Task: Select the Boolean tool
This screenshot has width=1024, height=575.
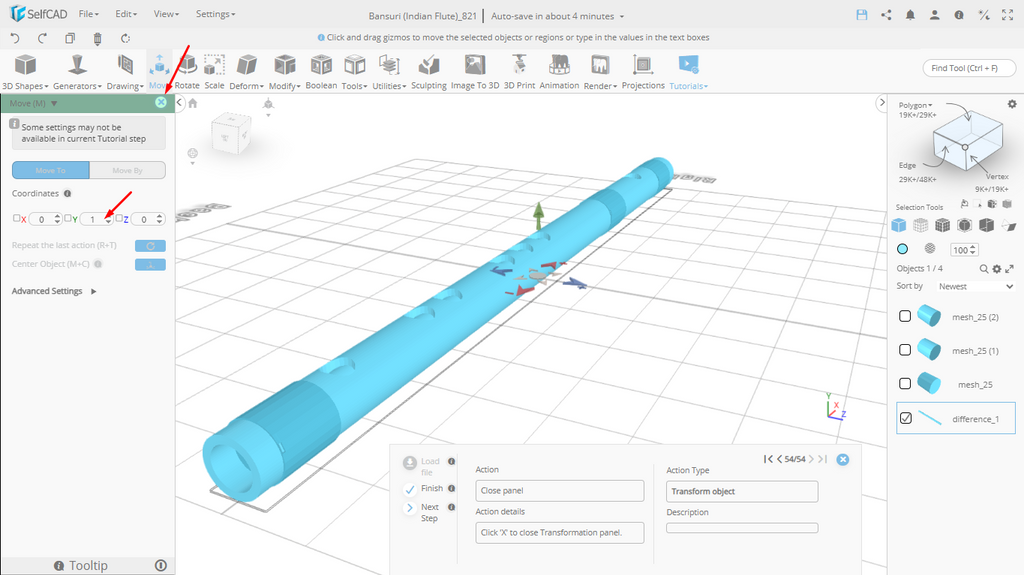Action: 321,71
